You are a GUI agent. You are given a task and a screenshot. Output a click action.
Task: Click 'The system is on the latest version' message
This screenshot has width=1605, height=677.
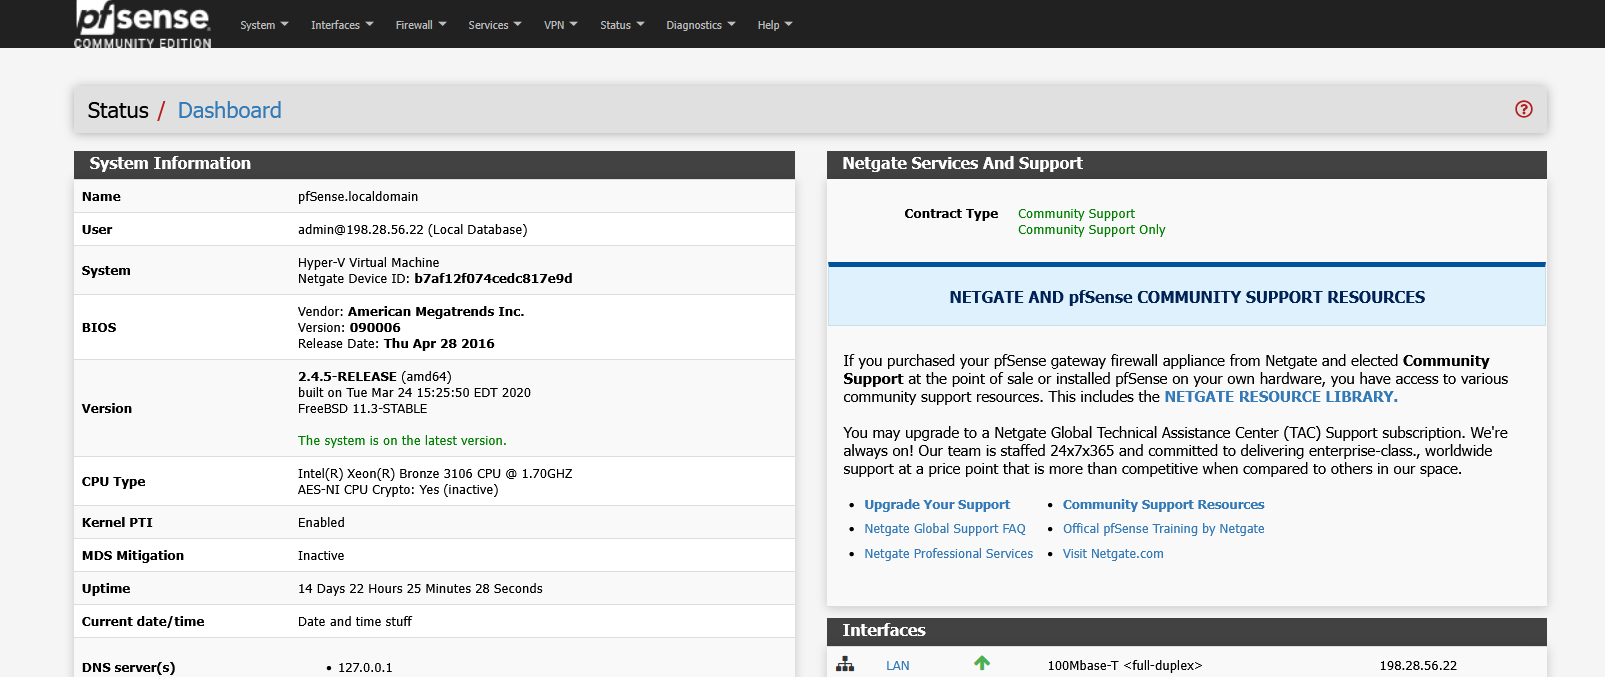point(402,441)
